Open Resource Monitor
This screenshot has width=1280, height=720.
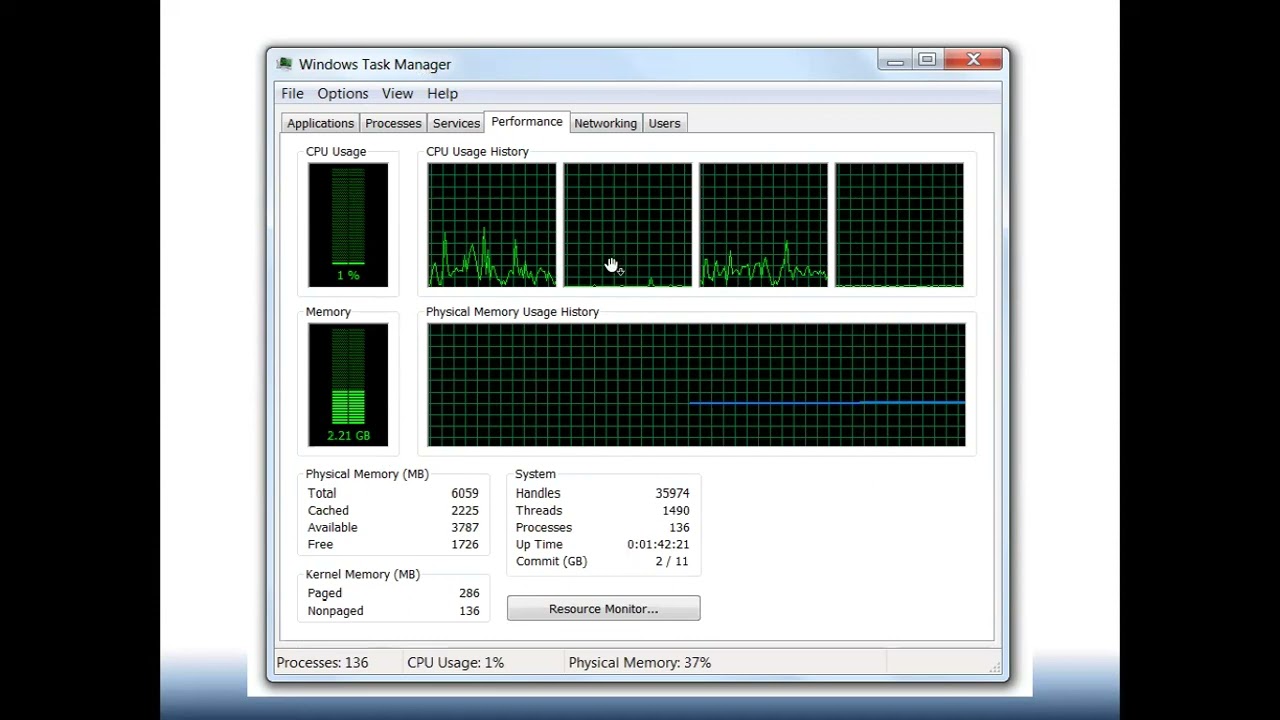603,609
